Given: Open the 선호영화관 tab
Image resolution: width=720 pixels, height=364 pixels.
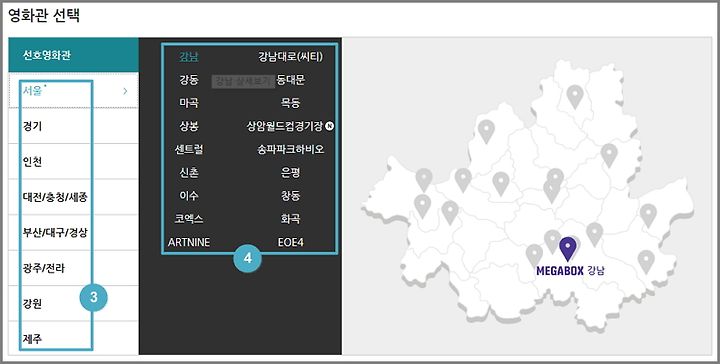Looking at the screenshot, I should pyautogui.click(x=73, y=55).
